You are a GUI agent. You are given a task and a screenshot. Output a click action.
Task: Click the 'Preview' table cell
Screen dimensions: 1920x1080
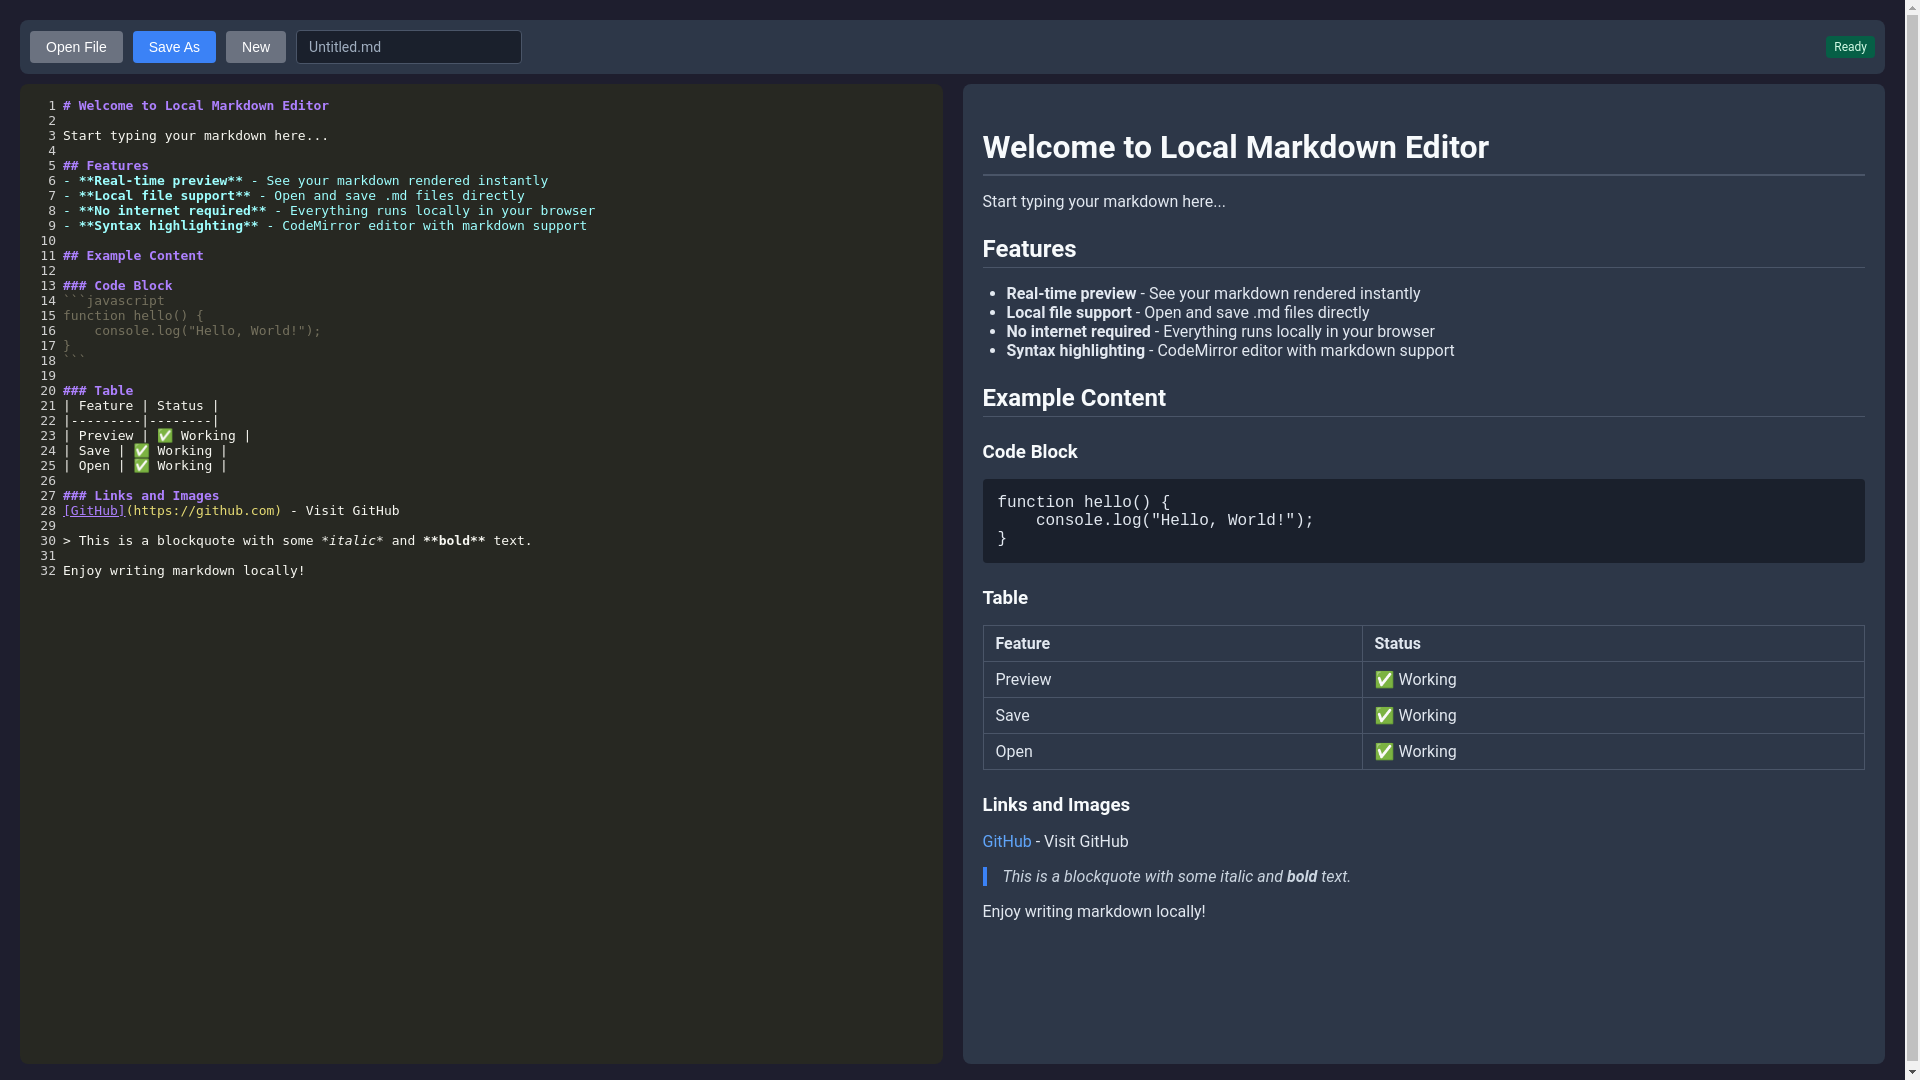[x=1172, y=680]
